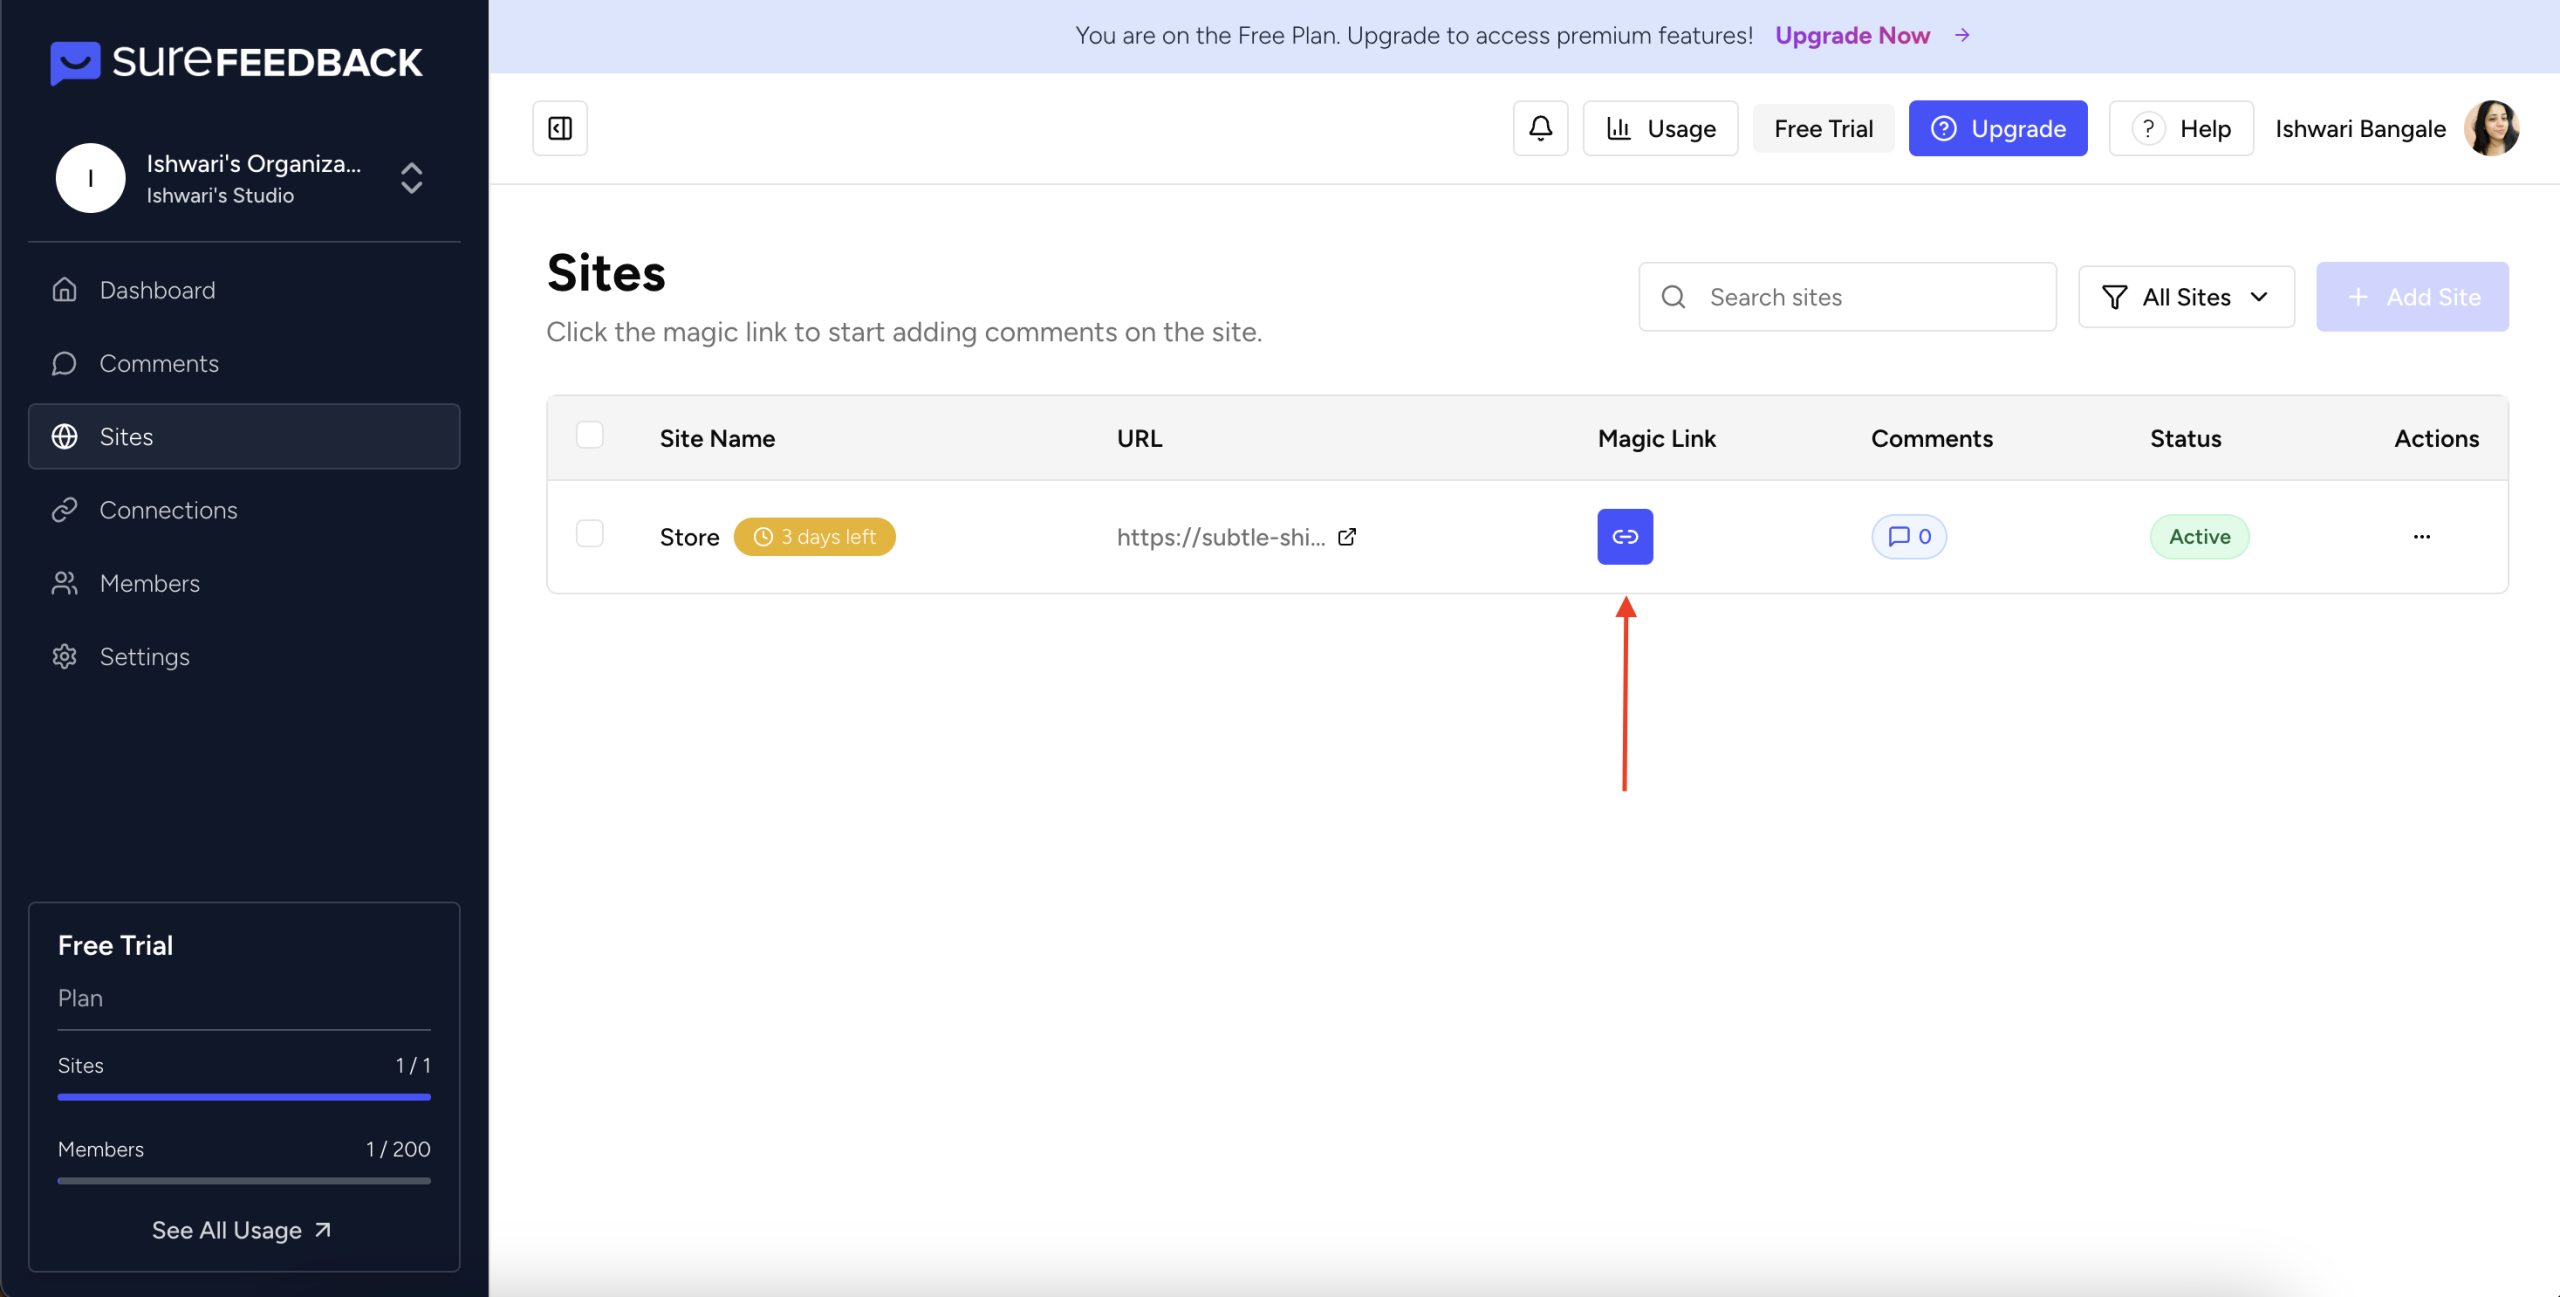Check the Store row checkbox

[x=590, y=534]
